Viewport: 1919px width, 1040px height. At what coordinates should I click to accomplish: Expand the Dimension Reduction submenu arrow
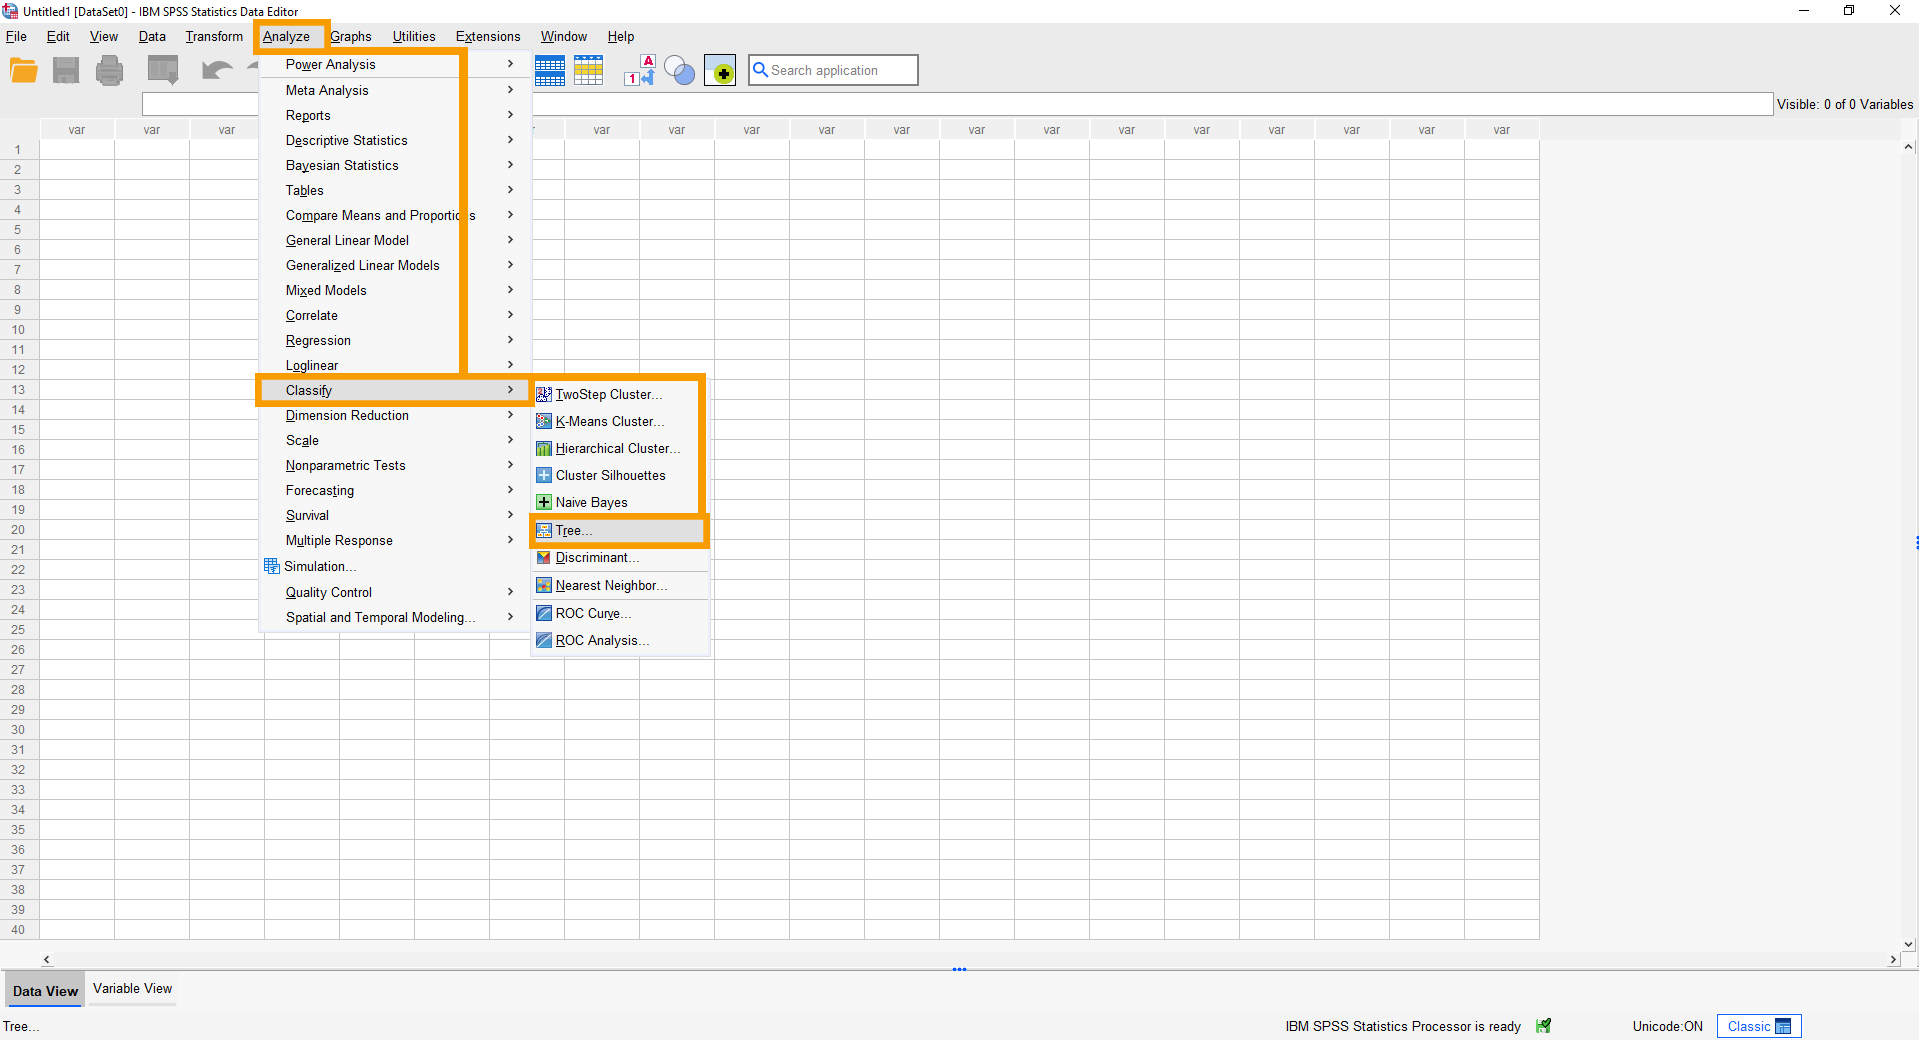(510, 415)
